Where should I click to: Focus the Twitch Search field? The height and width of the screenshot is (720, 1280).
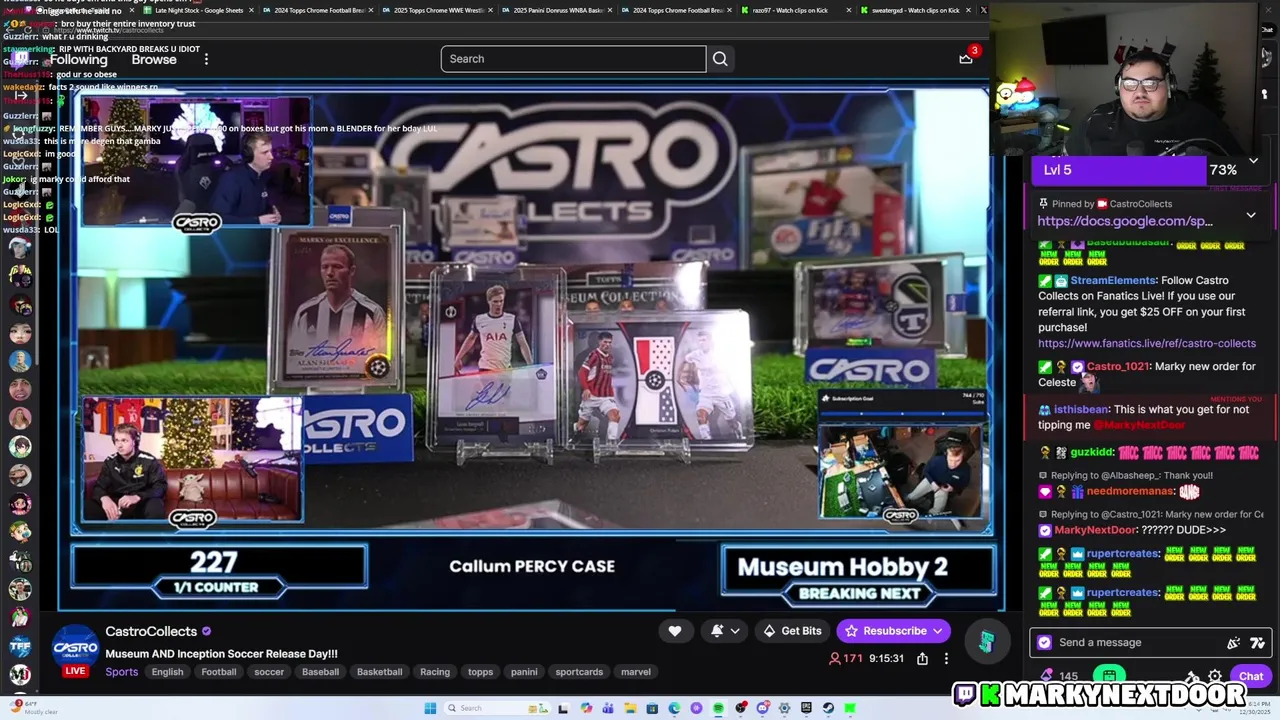point(573,59)
